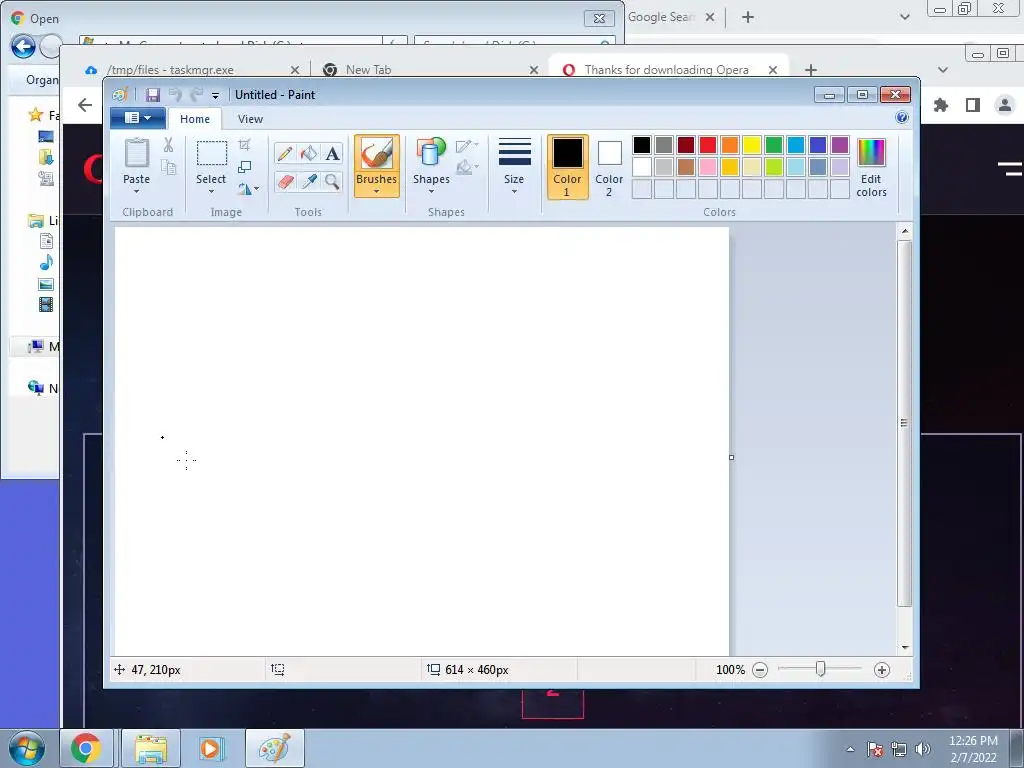
Task: Click the back arrow in Chrome window
Action: coord(85,104)
